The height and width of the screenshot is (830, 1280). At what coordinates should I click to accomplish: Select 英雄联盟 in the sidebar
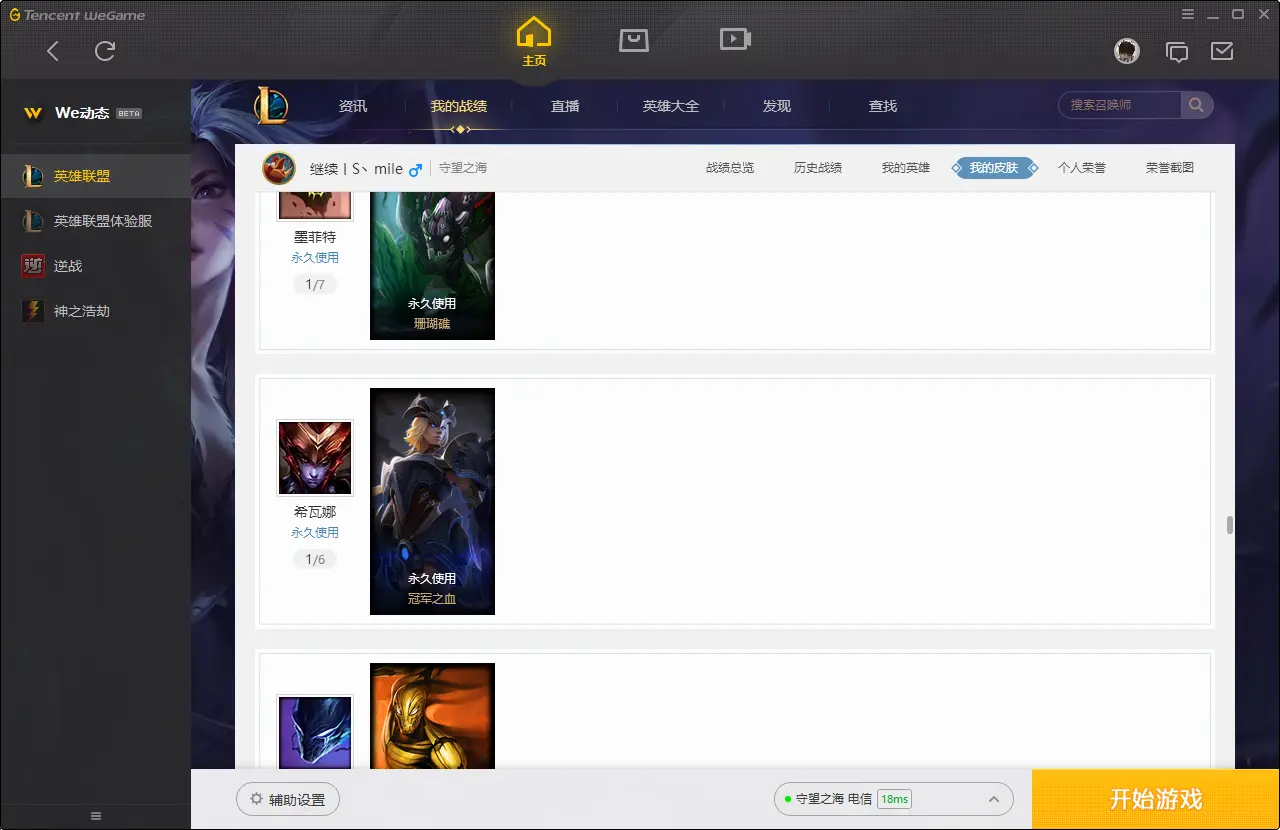[x=95, y=176]
